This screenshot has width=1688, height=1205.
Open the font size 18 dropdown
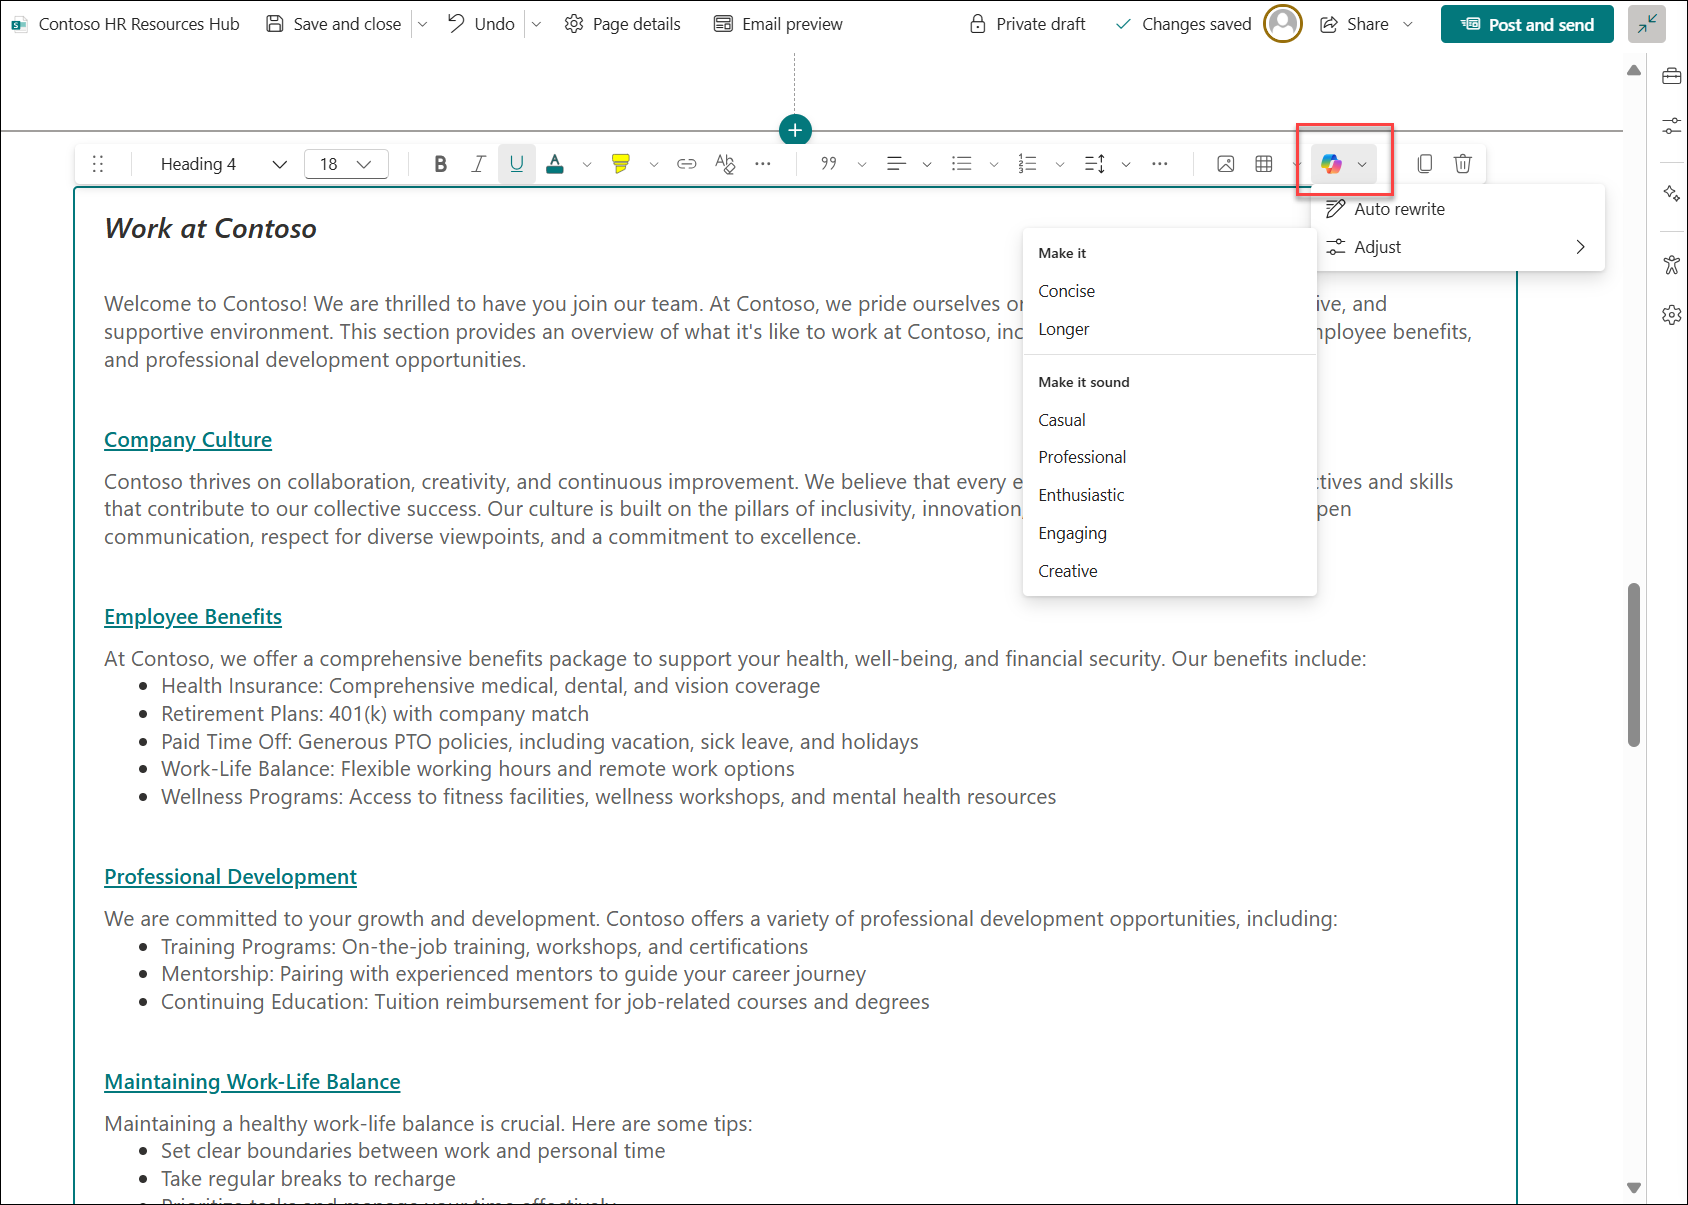(345, 163)
